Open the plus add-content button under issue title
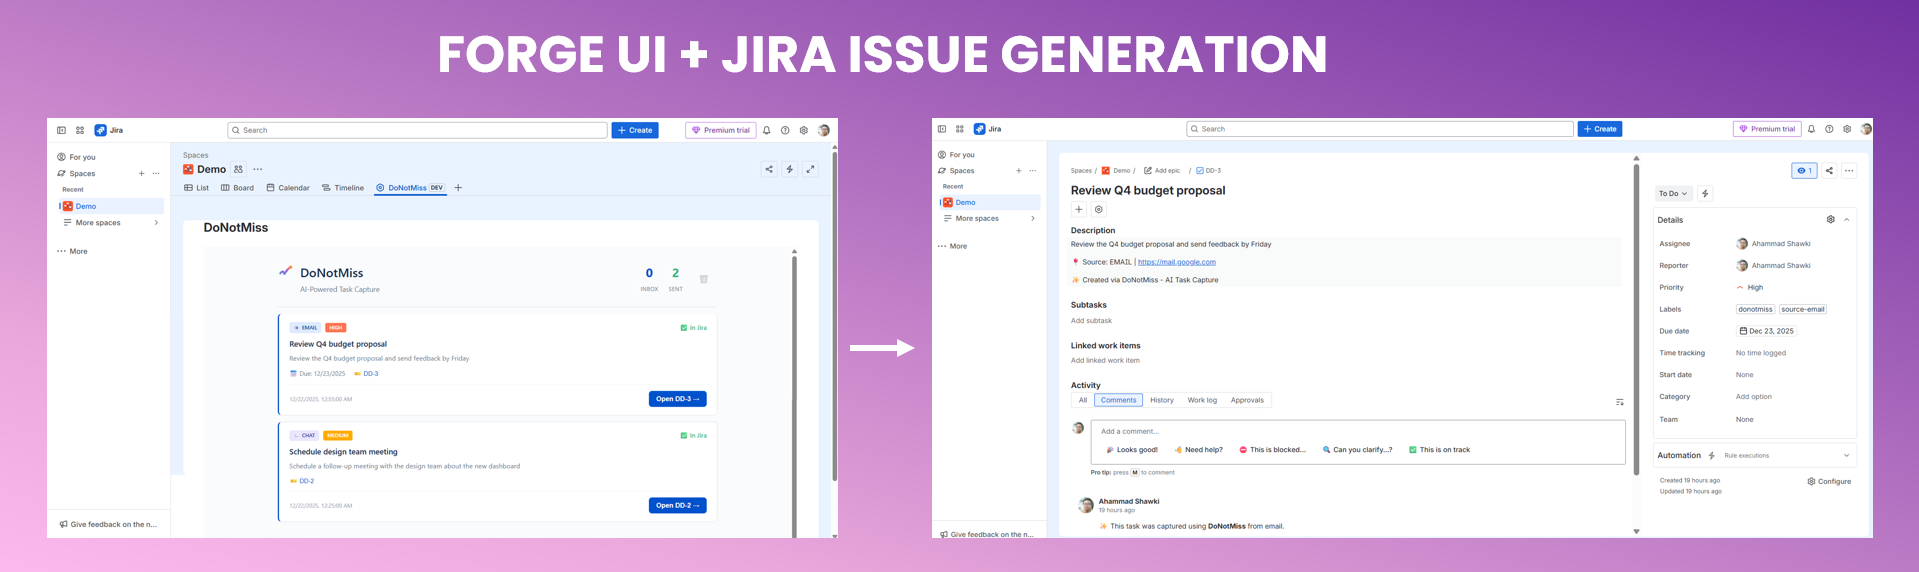This screenshot has width=1919, height=572. (x=1079, y=209)
